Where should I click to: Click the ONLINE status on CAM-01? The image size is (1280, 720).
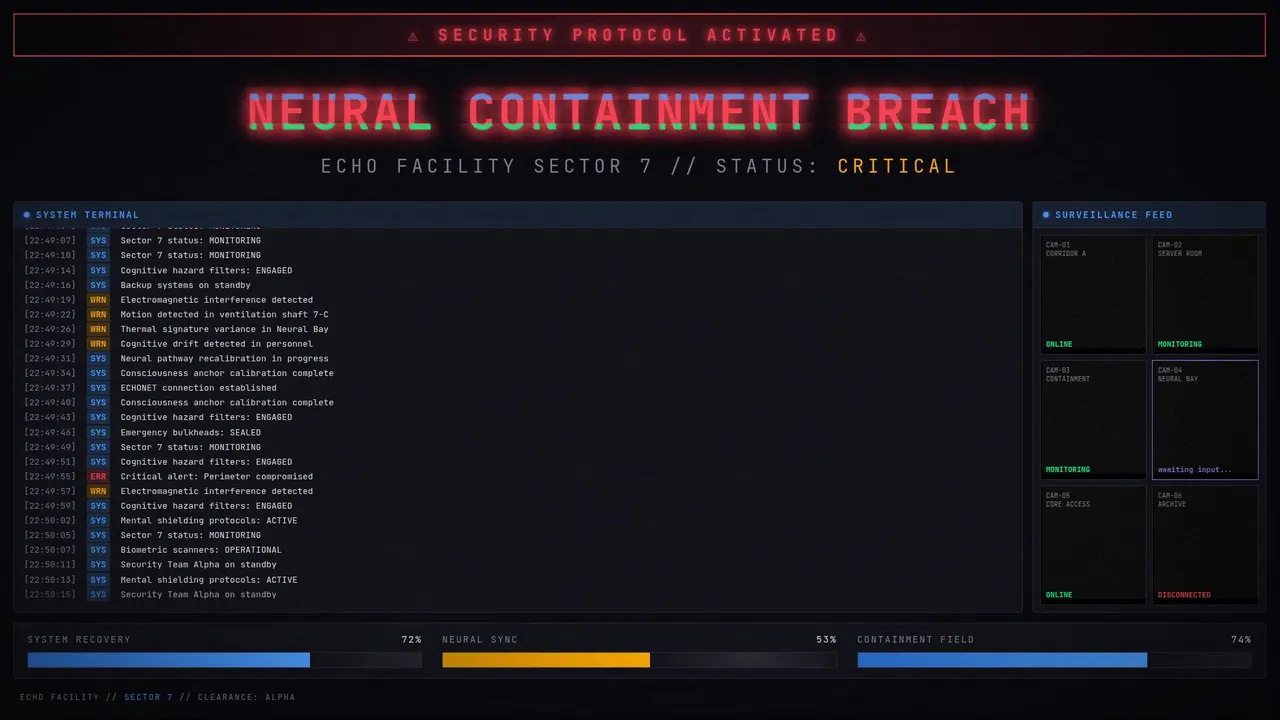click(x=1059, y=344)
